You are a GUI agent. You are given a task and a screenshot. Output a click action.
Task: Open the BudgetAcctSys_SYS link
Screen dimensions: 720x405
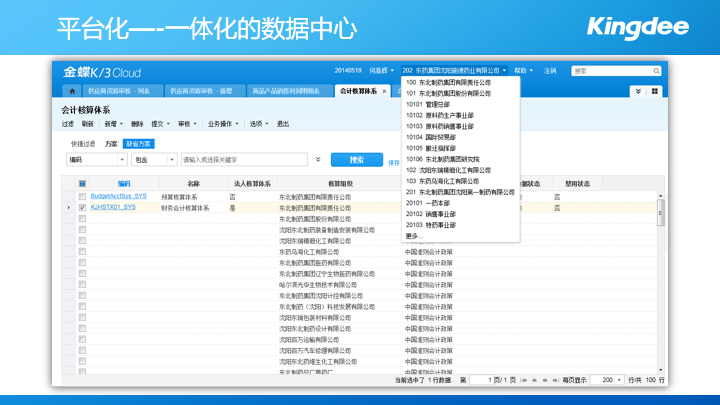click(118, 196)
